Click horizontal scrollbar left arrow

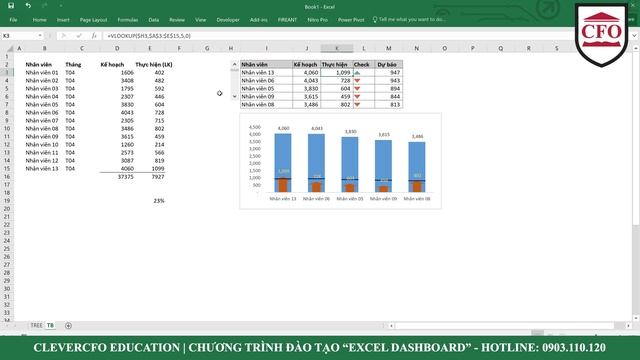click(391, 326)
